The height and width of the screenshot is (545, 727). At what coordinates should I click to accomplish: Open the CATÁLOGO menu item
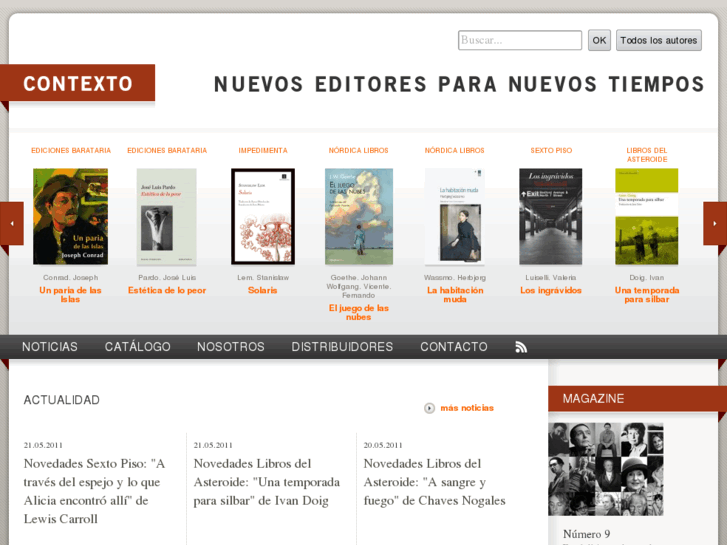tap(137, 346)
